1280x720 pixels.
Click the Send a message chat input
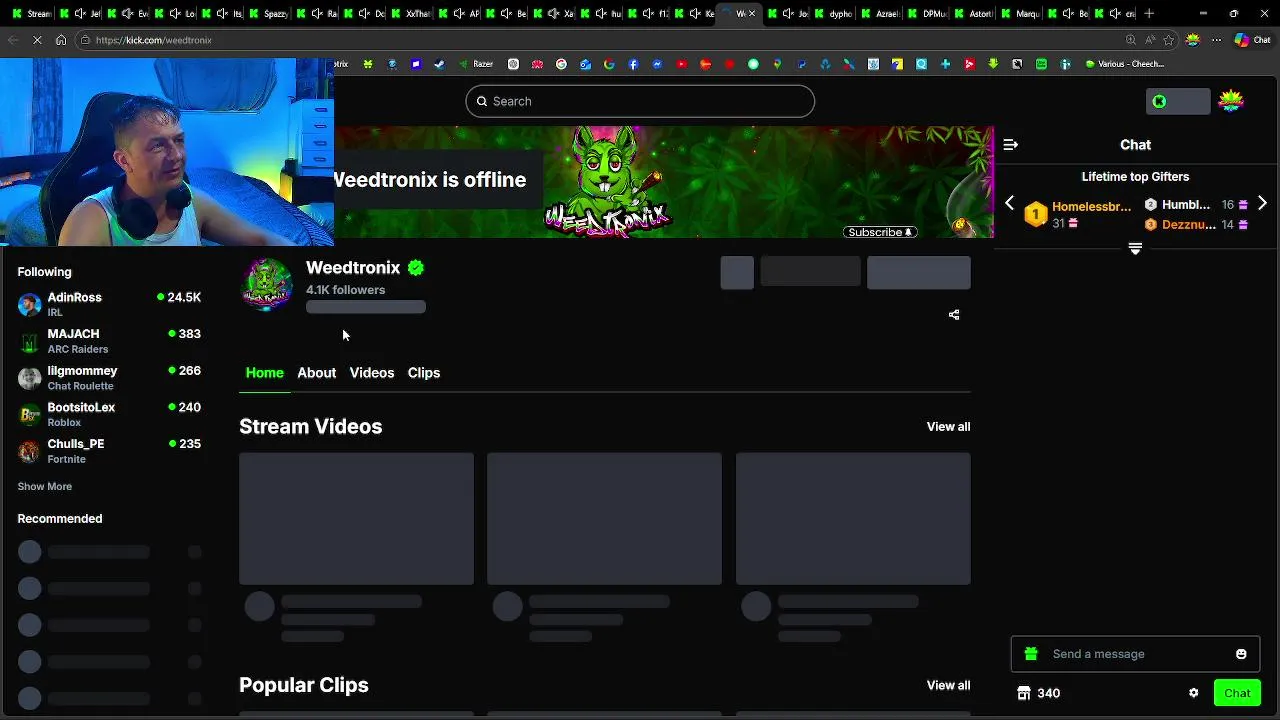(x=1135, y=654)
